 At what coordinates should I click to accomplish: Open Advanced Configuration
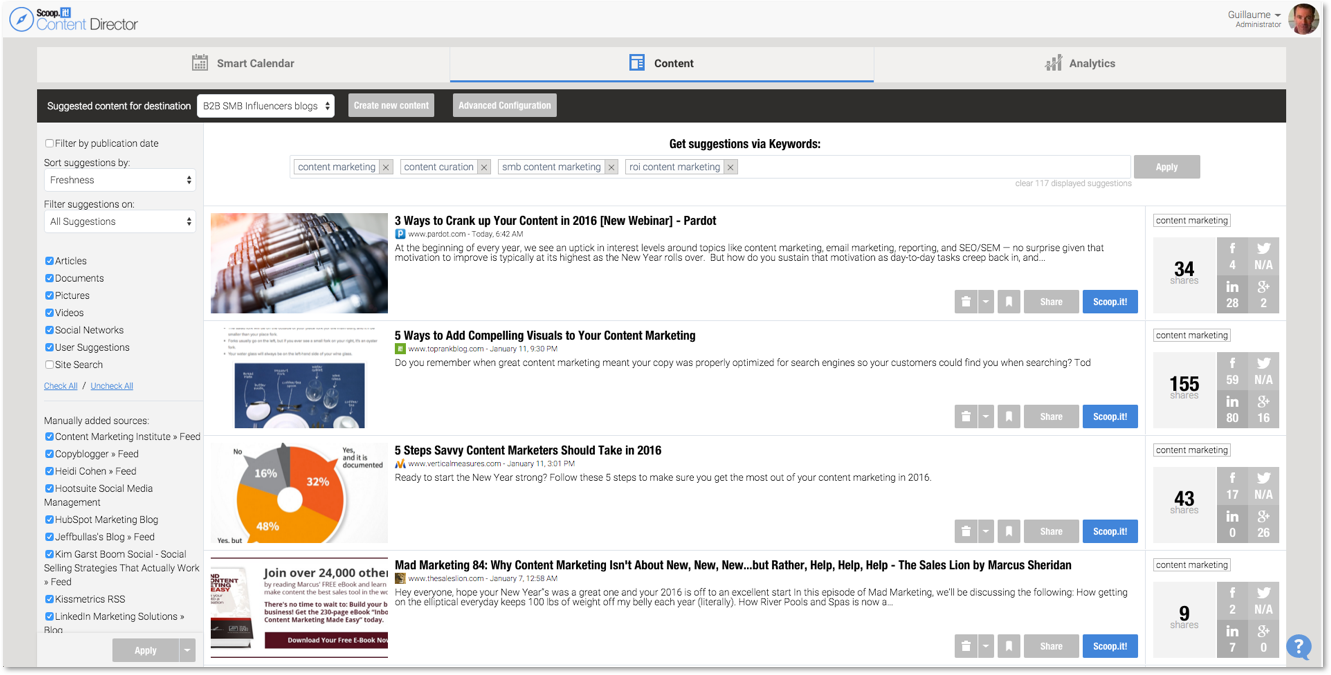pos(505,106)
